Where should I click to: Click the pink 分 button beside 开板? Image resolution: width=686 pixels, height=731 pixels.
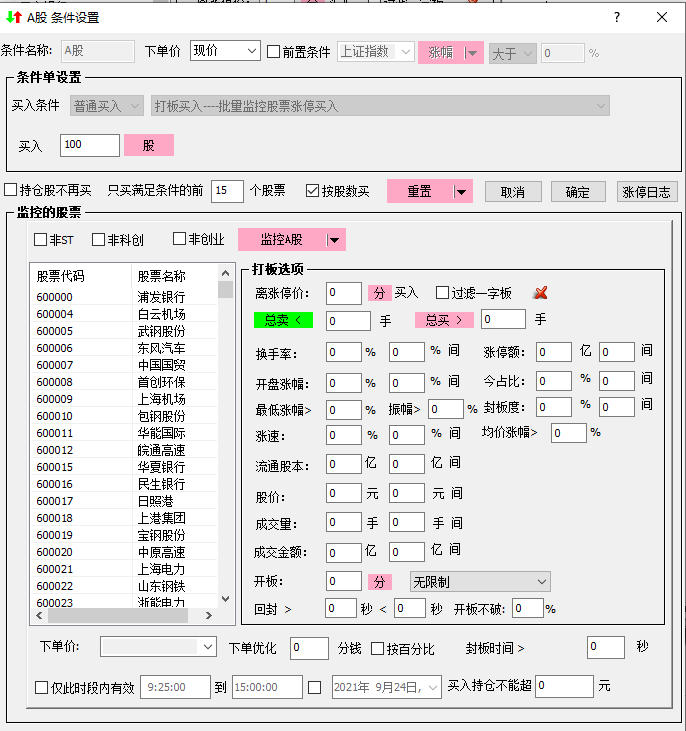[x=380, y=581]
